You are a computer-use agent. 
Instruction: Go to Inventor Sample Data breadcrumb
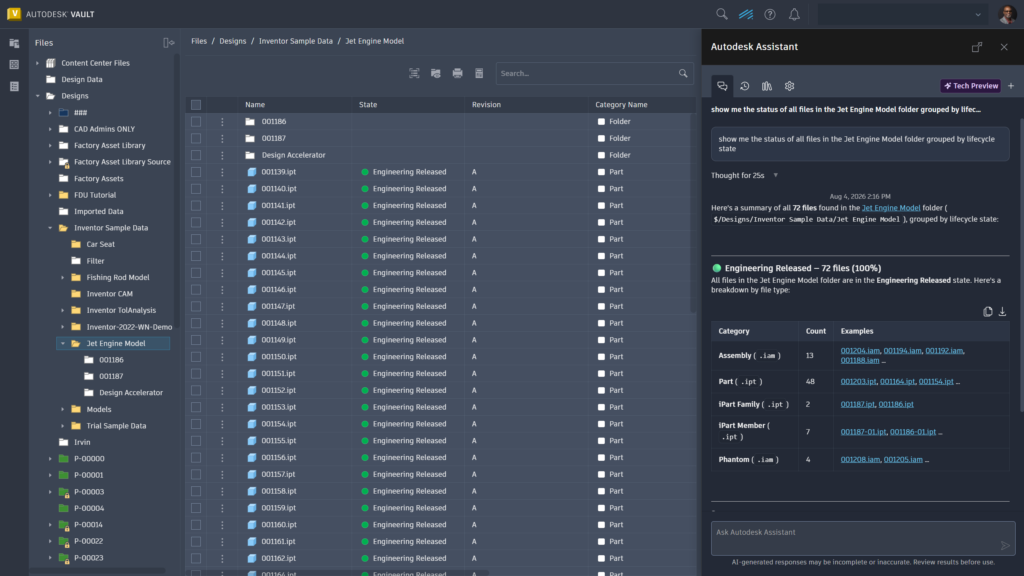pyautogui.click(x=296, y=41)
